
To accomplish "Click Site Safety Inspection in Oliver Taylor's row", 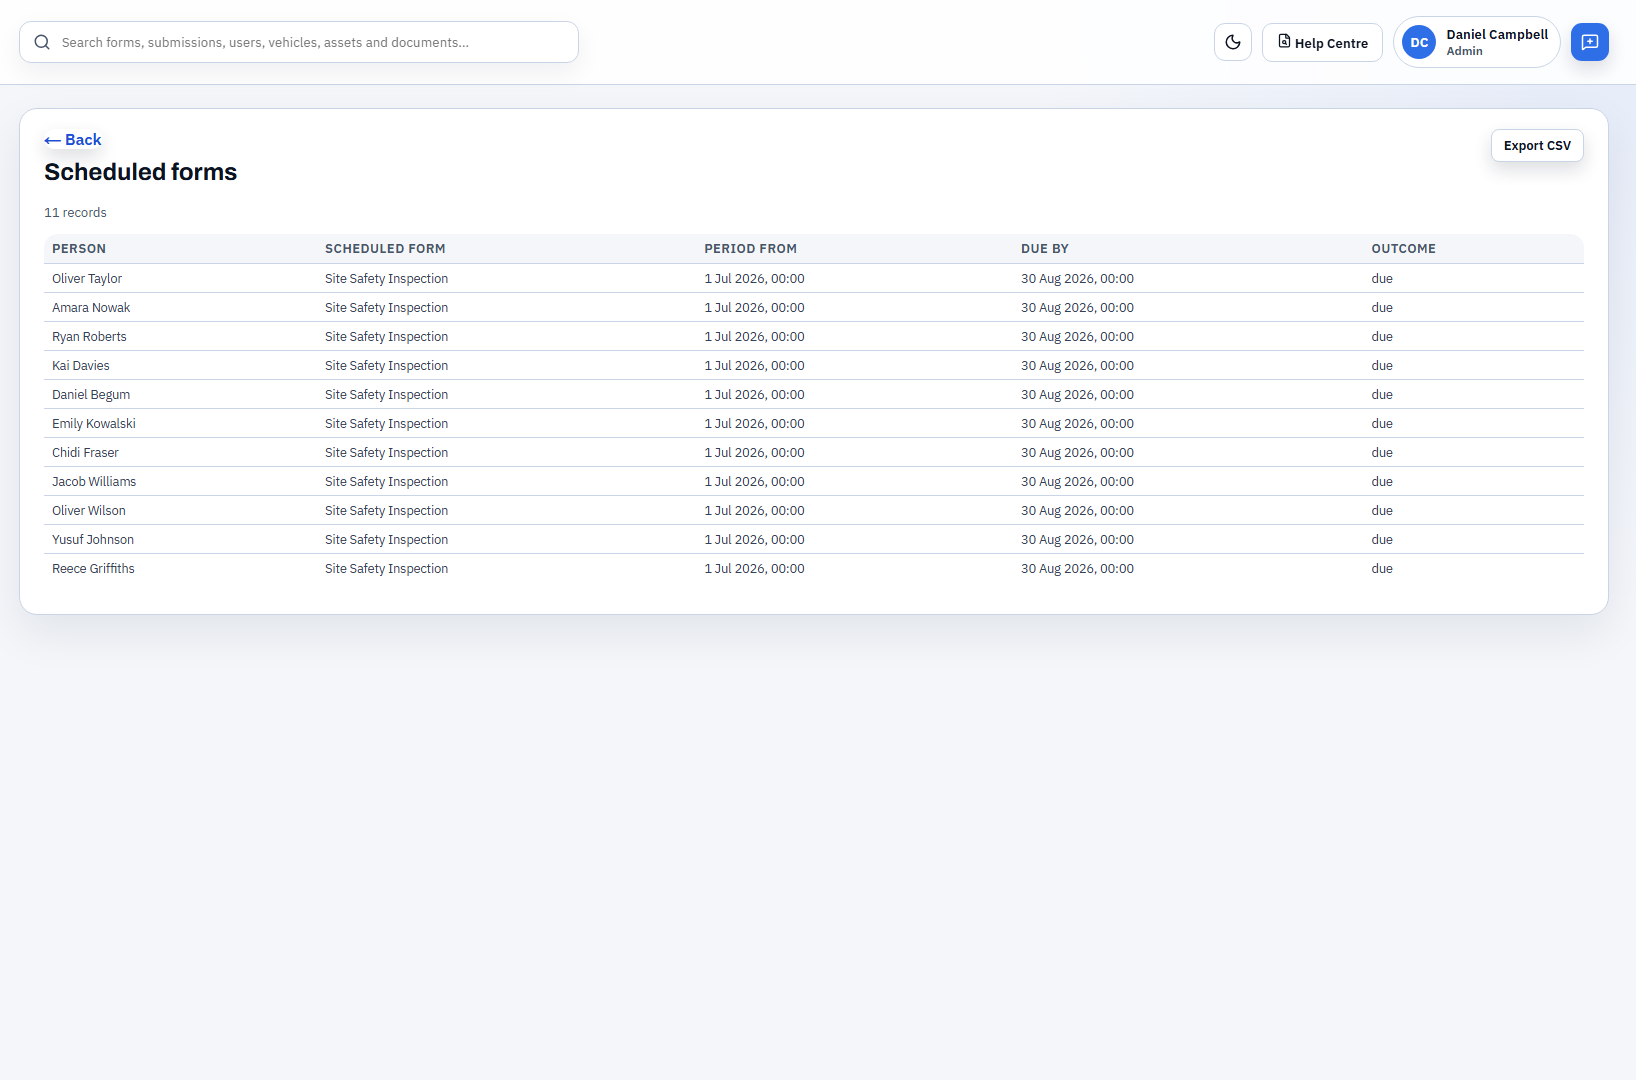I will [386, 279].
